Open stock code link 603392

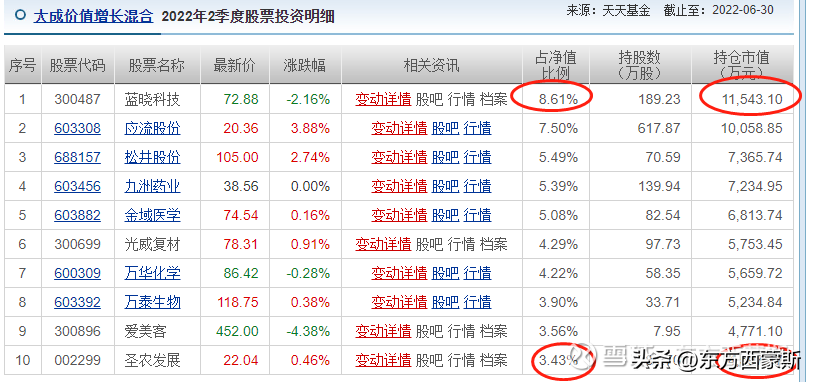click(77, 302)
